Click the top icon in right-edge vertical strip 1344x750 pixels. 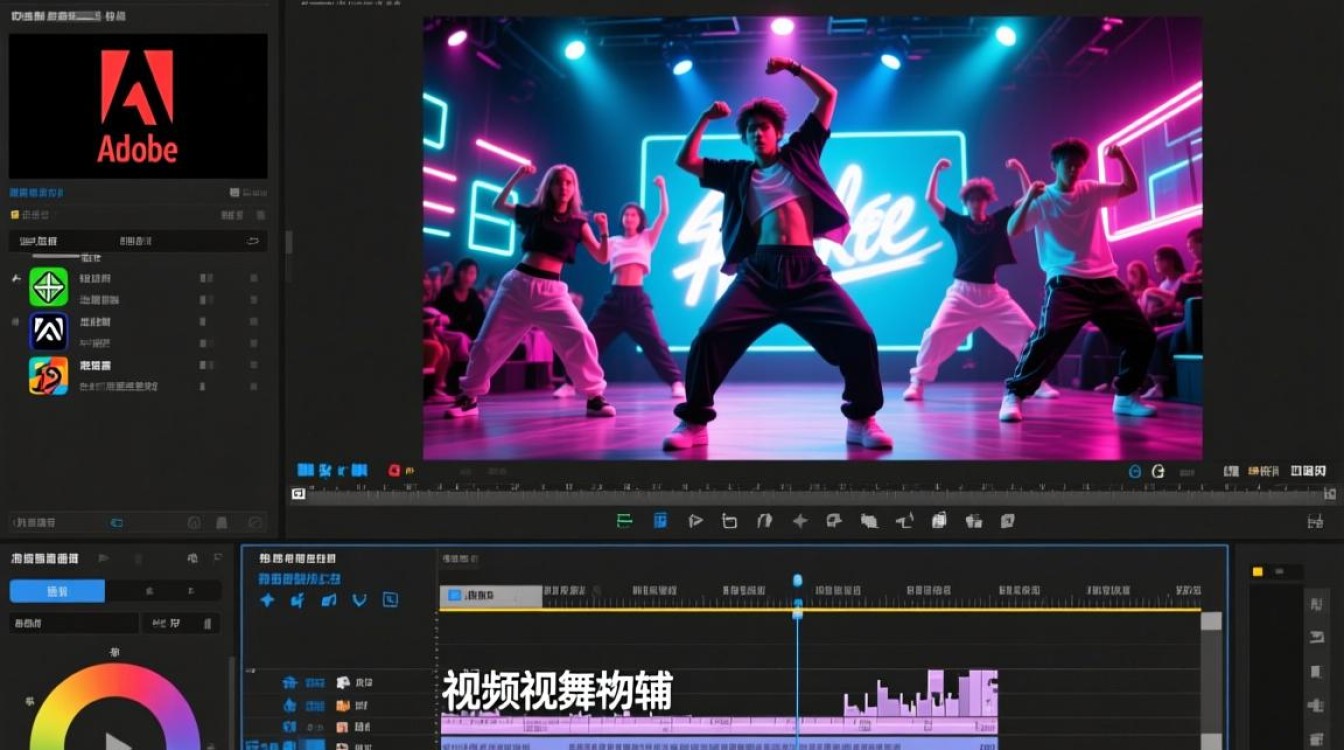coord(1317,606)
